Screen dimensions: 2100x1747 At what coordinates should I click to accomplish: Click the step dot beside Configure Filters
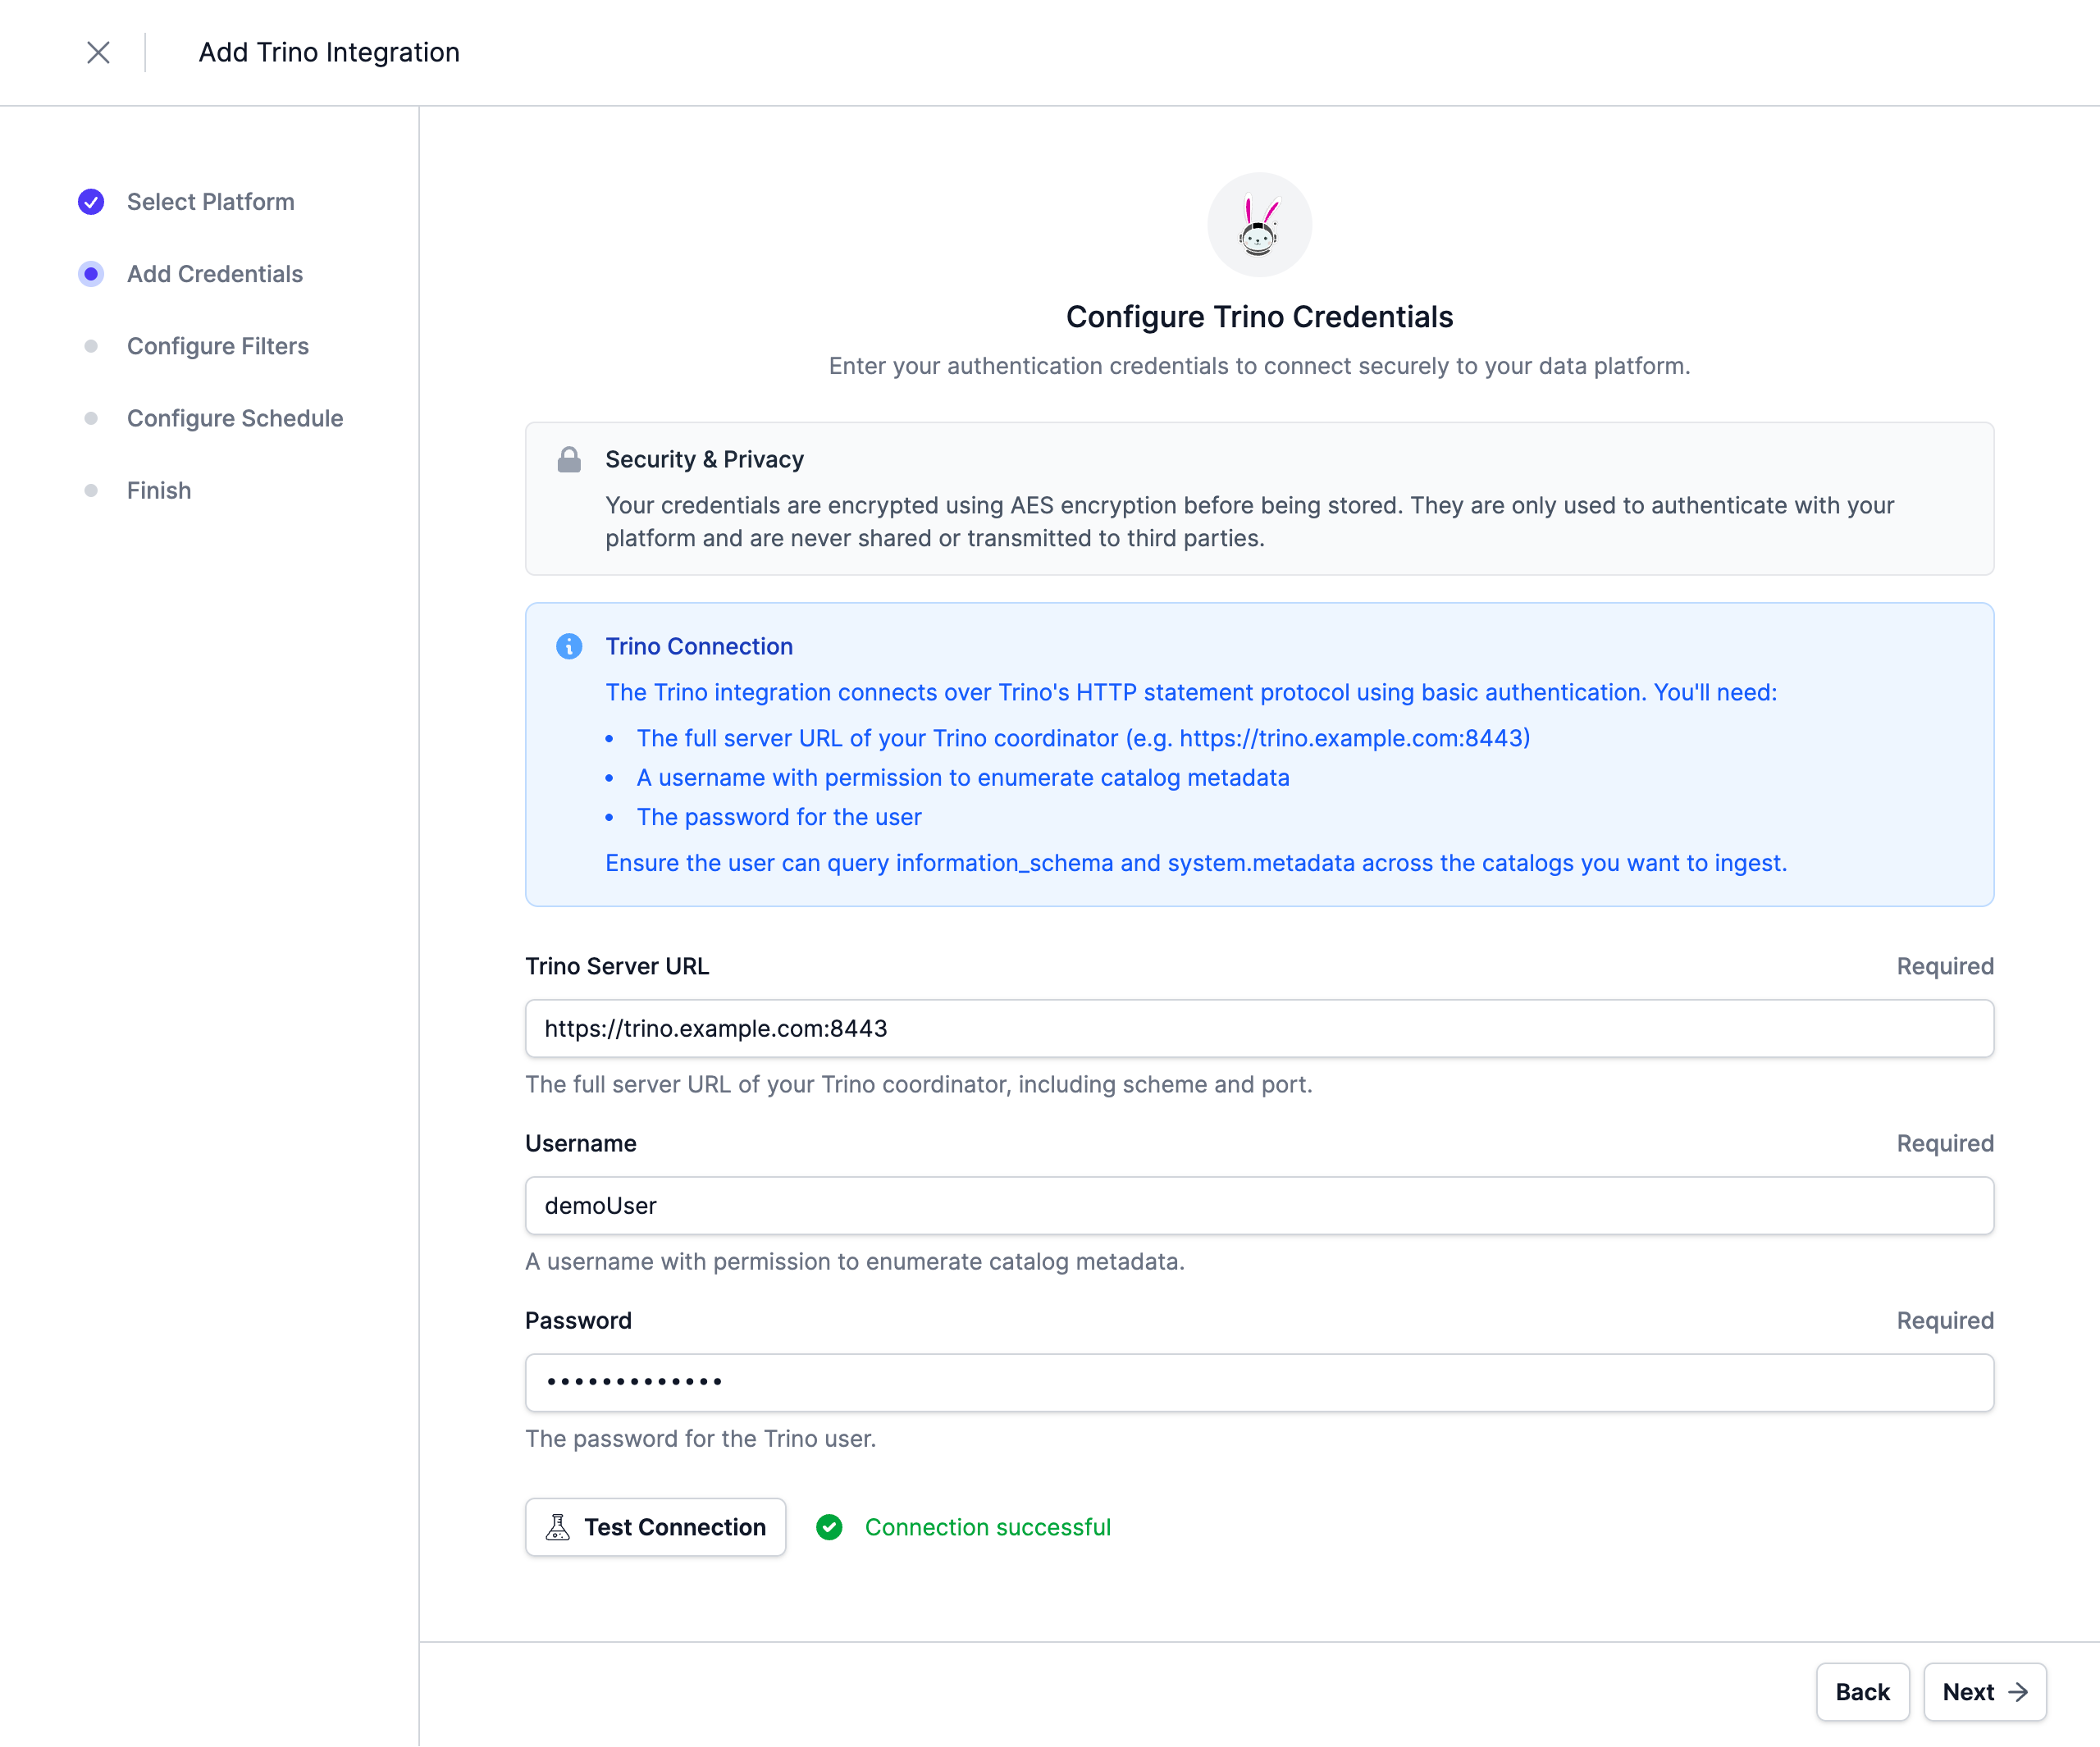coord(91,346)
